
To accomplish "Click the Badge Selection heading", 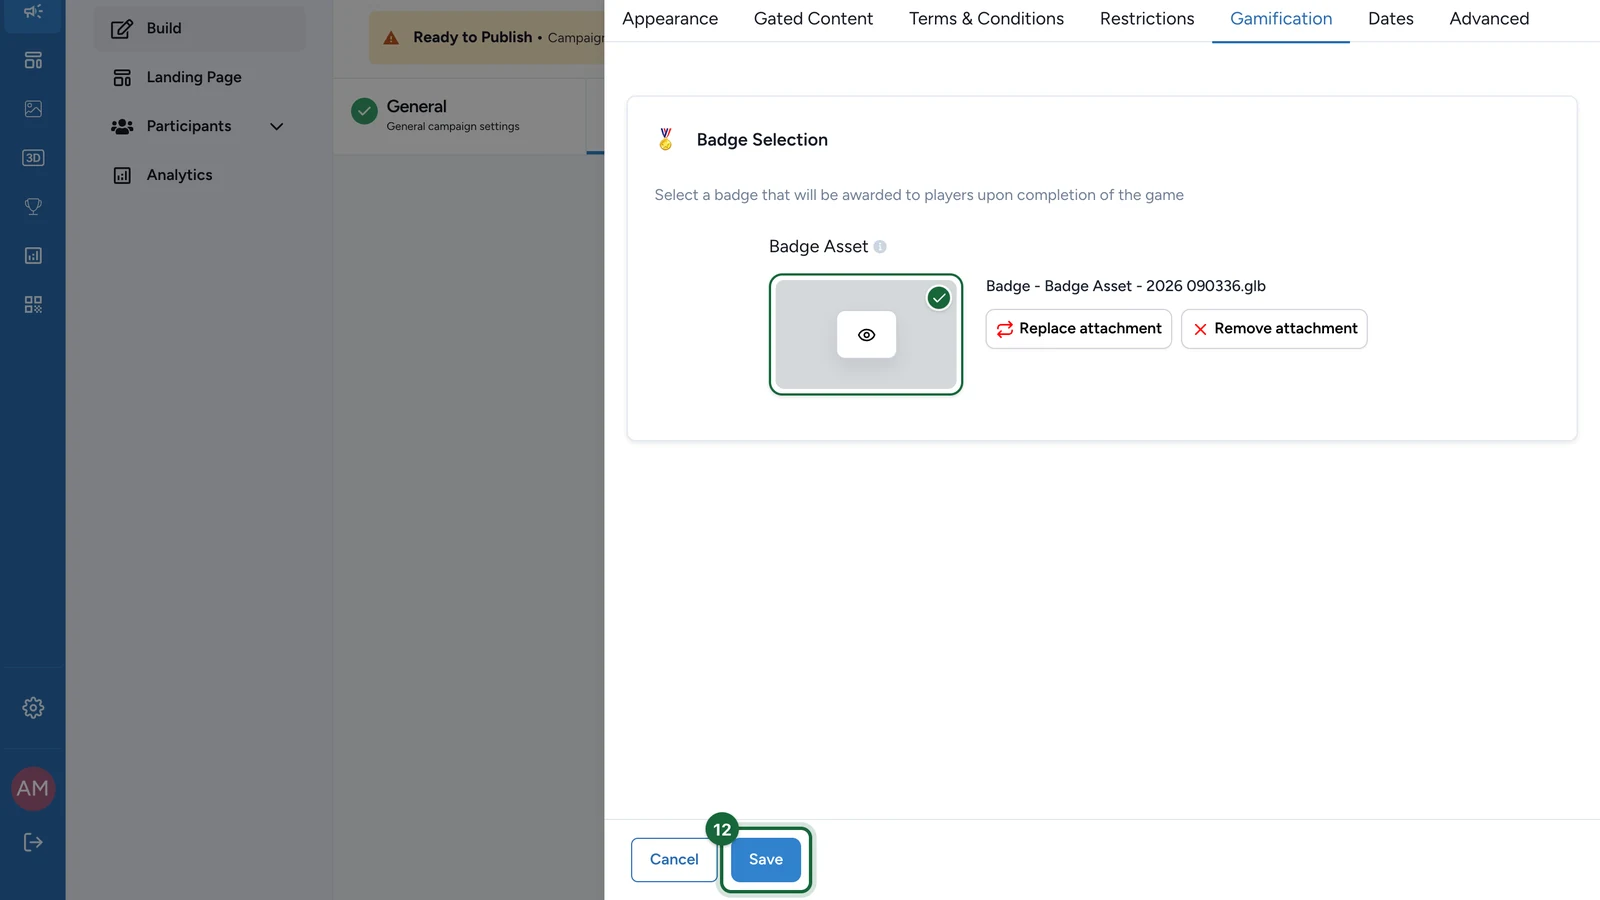I will tap(762, 140).
